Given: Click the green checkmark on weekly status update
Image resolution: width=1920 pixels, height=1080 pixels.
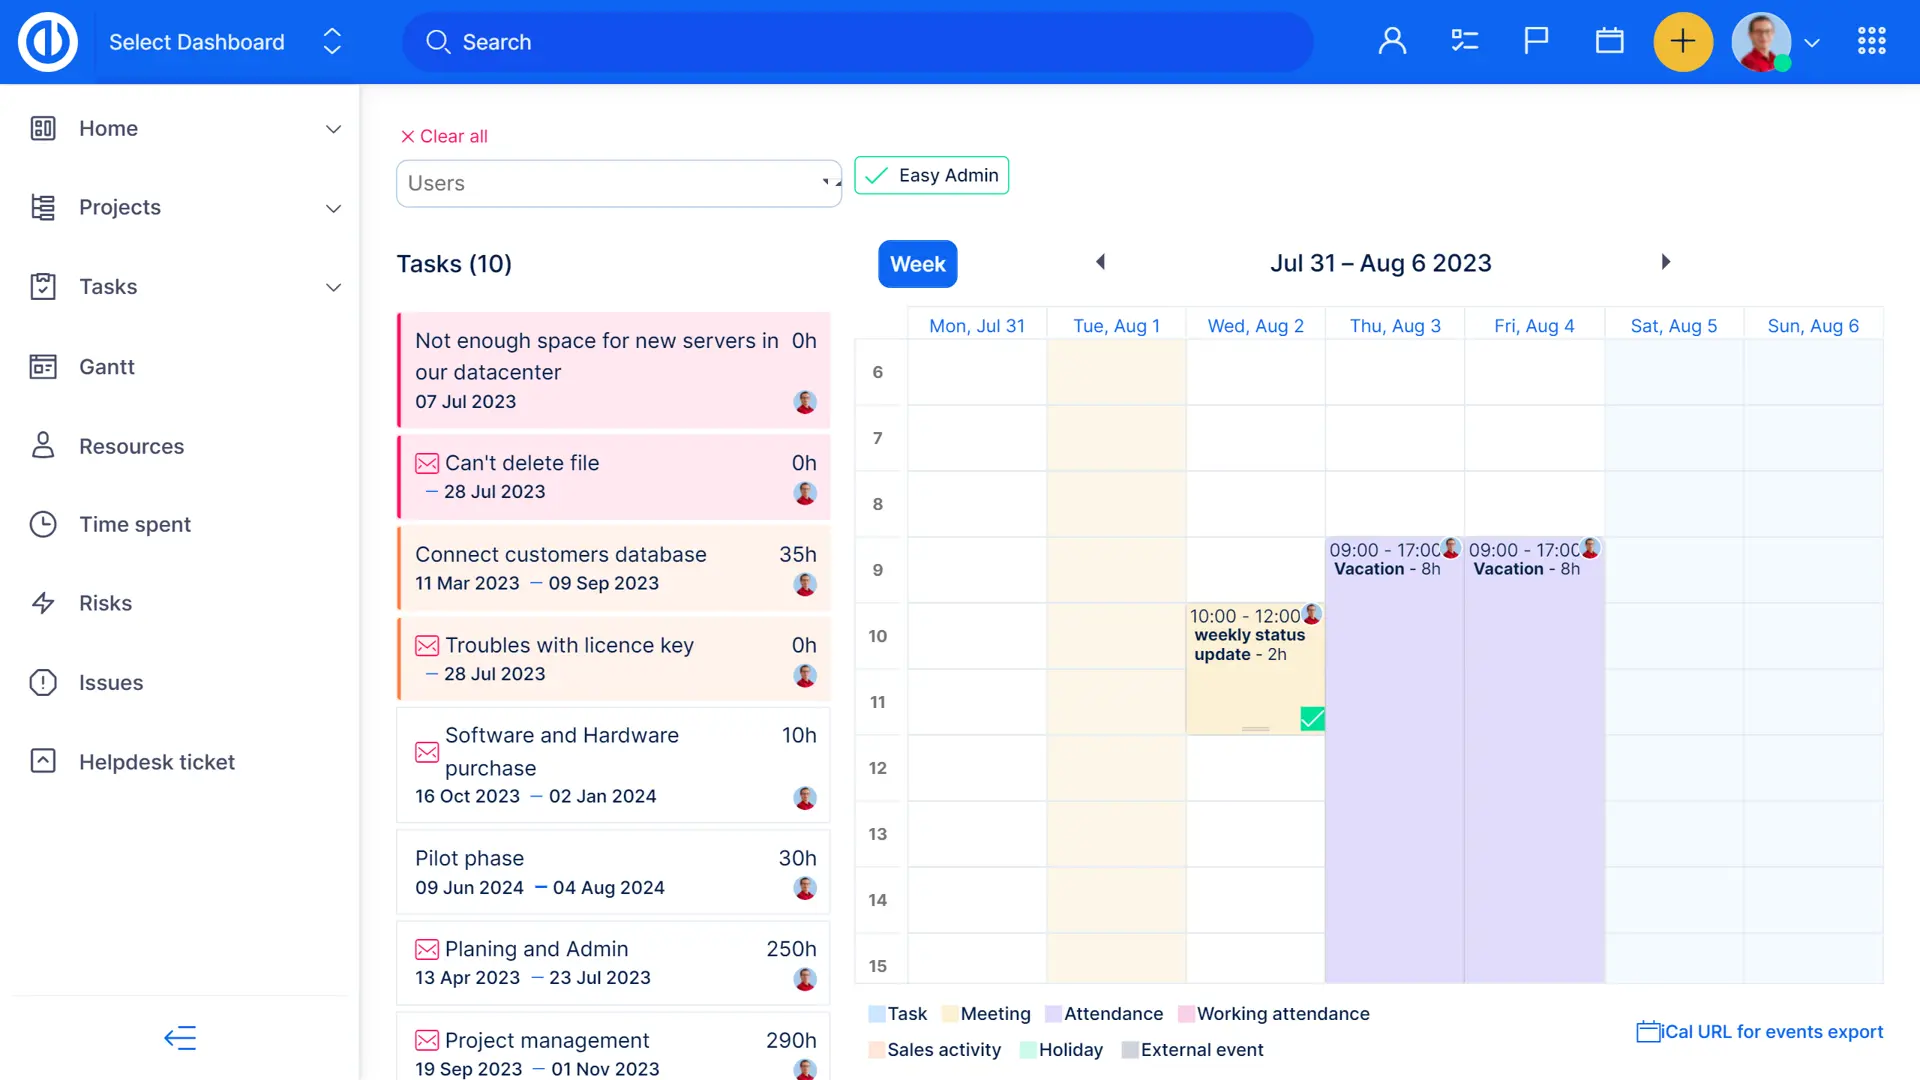Looking at the screenshot, I should (1312, 718).
